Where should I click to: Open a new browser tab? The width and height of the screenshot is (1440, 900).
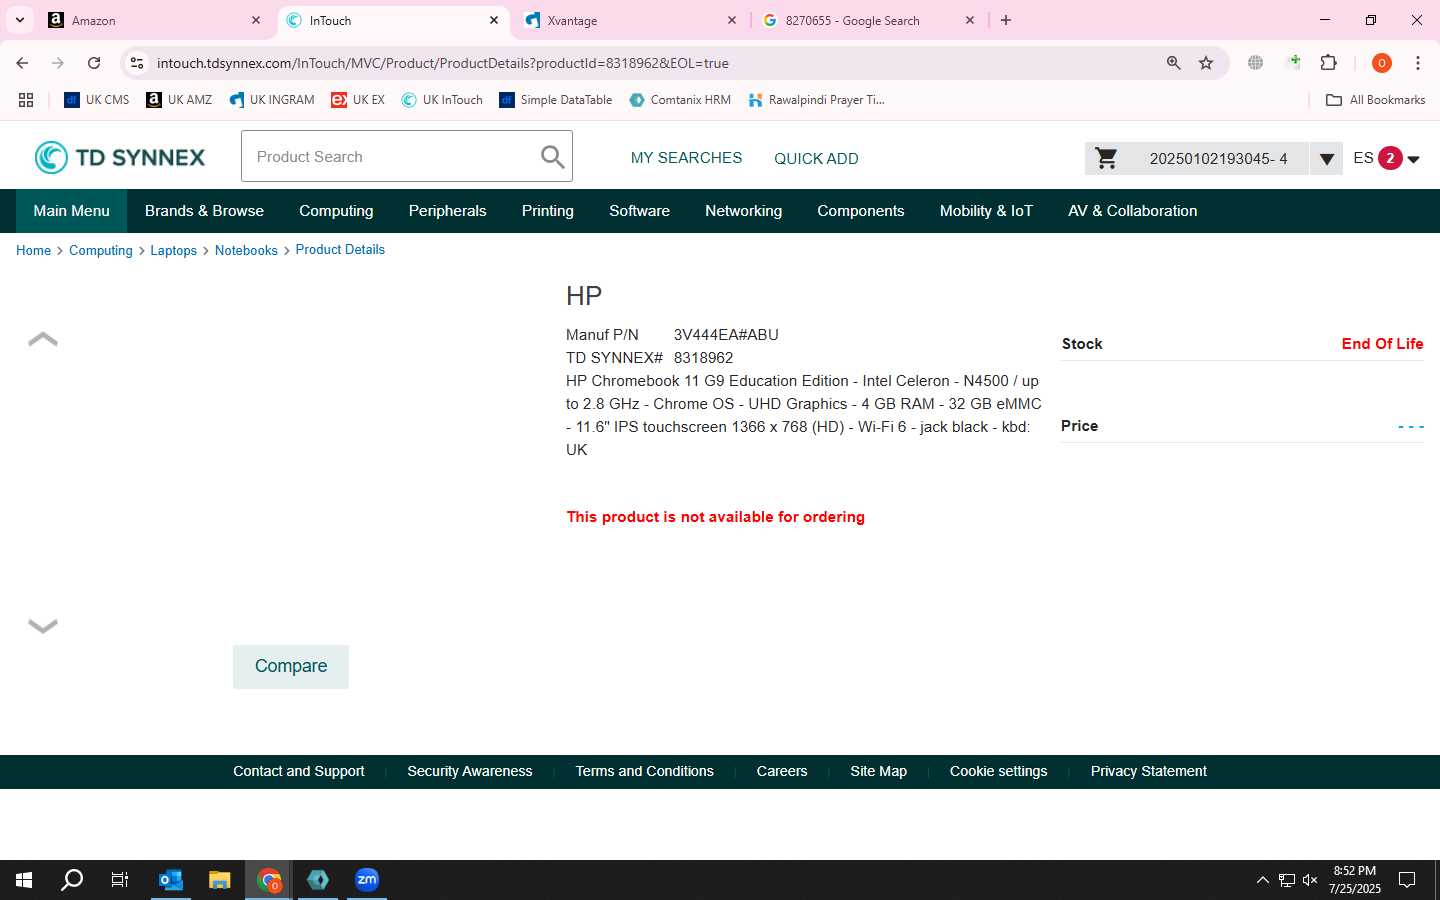click(1006, 20)
